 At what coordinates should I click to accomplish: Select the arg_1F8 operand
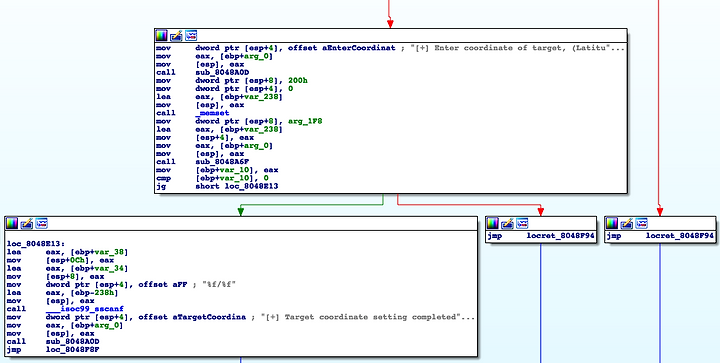click(304, 121)
